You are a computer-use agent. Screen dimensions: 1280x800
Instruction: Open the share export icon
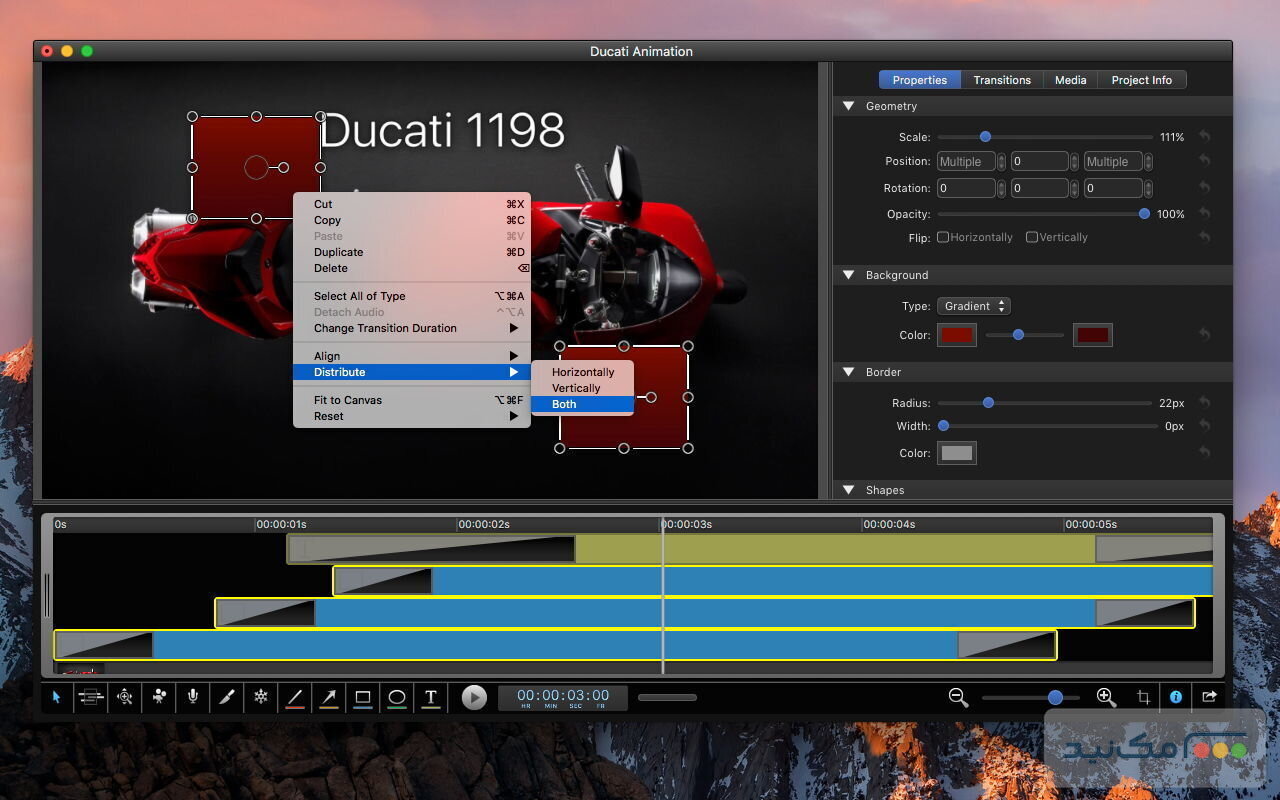pyautogui.click(x=1209, y=697)
